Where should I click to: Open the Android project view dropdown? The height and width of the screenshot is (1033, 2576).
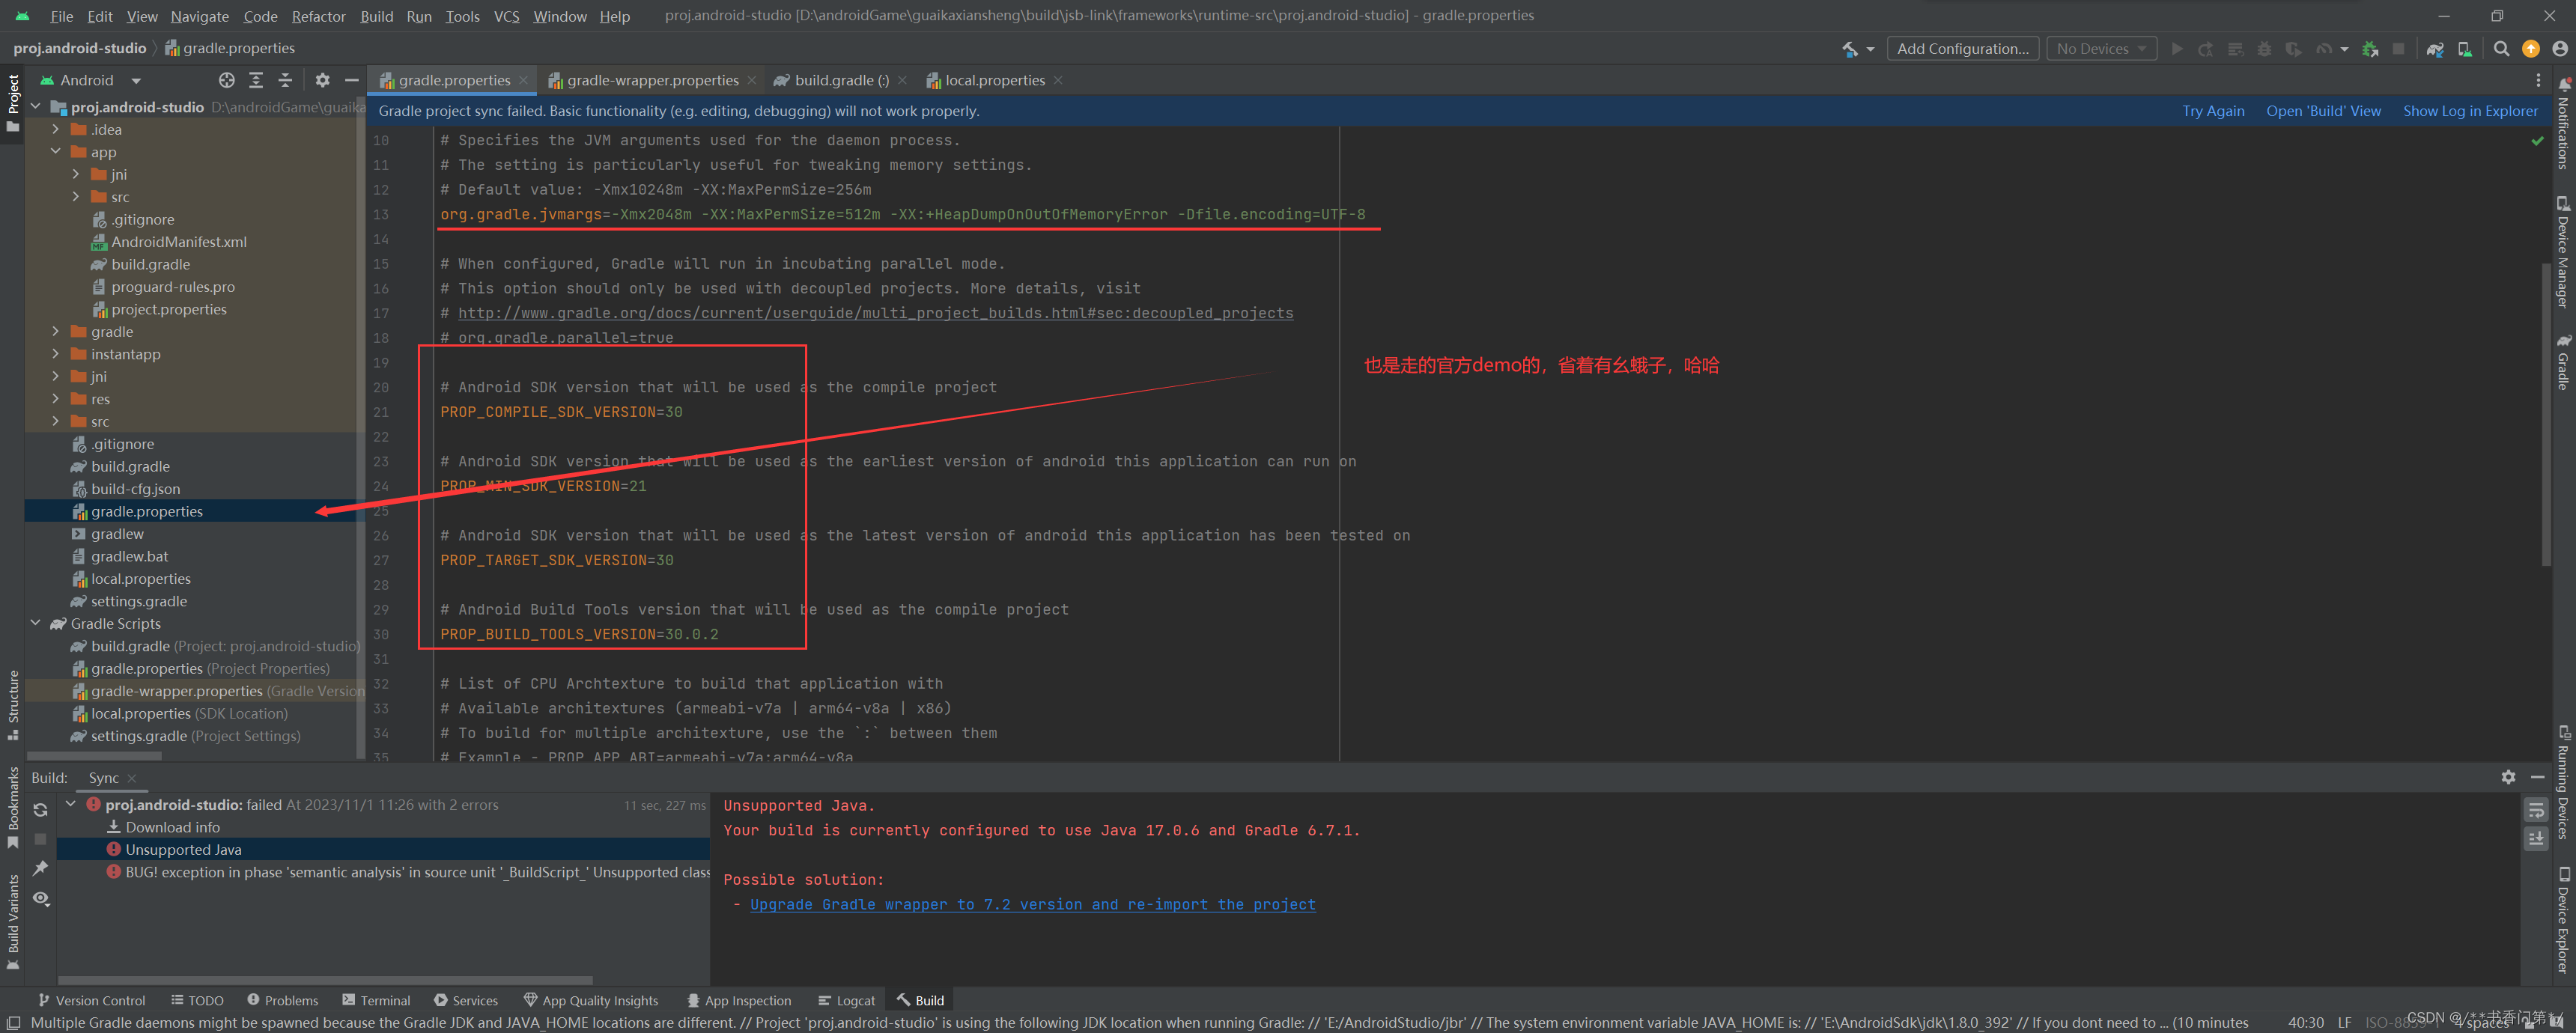(135, 80)
